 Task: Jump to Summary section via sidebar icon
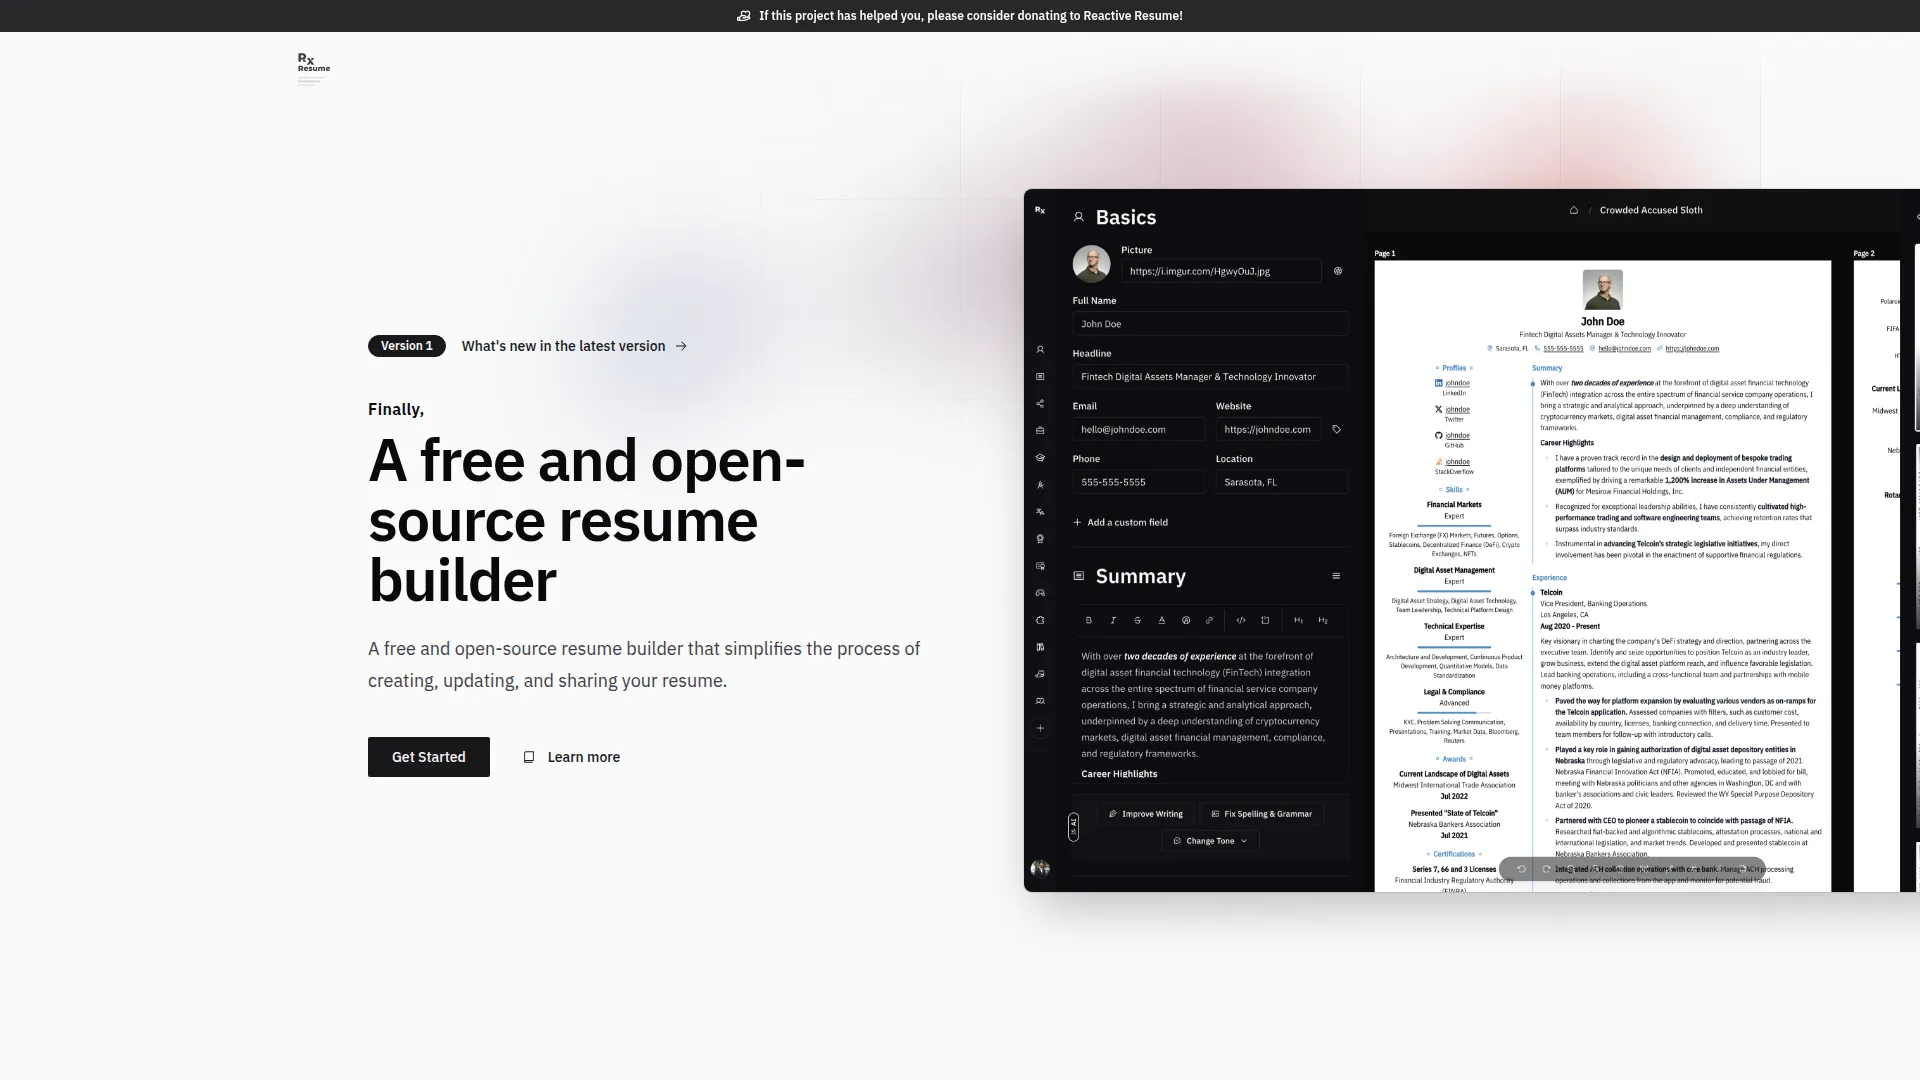1040,377
